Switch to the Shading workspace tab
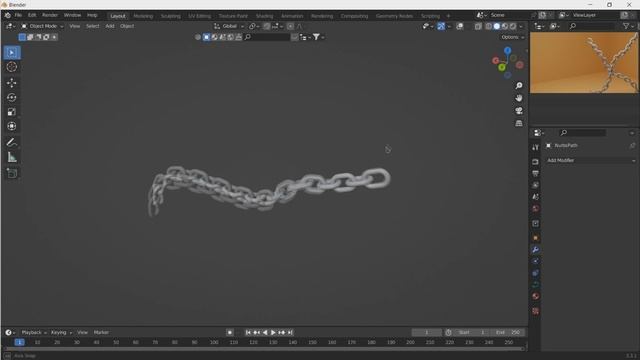 pos(264,16)
